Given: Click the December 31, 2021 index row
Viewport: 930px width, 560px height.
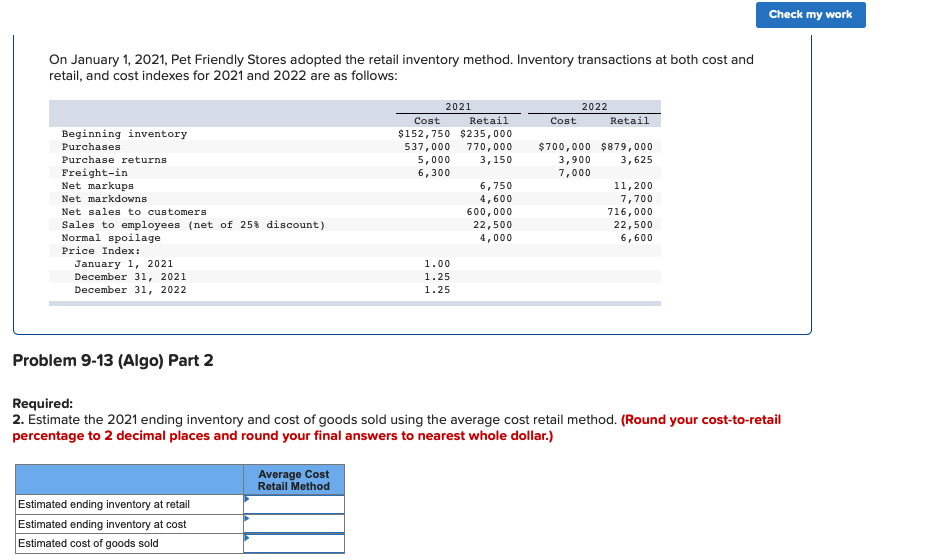Looking at the screenshot, I should point(130,278).
